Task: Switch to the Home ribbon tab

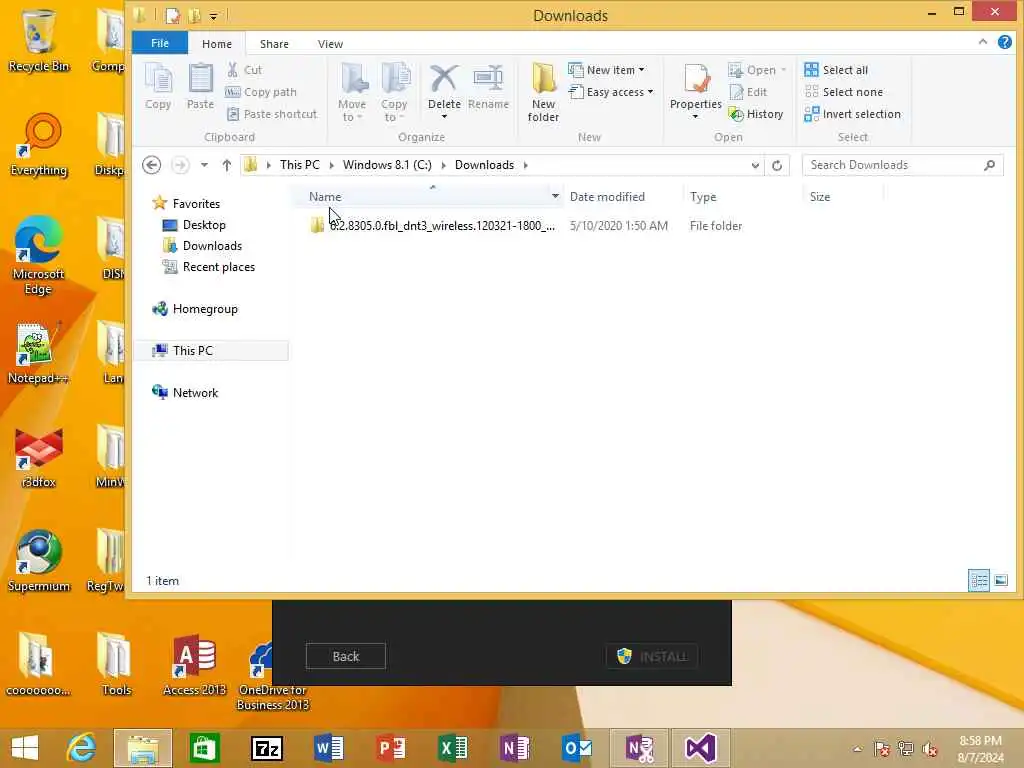Action: coord(217,44)
